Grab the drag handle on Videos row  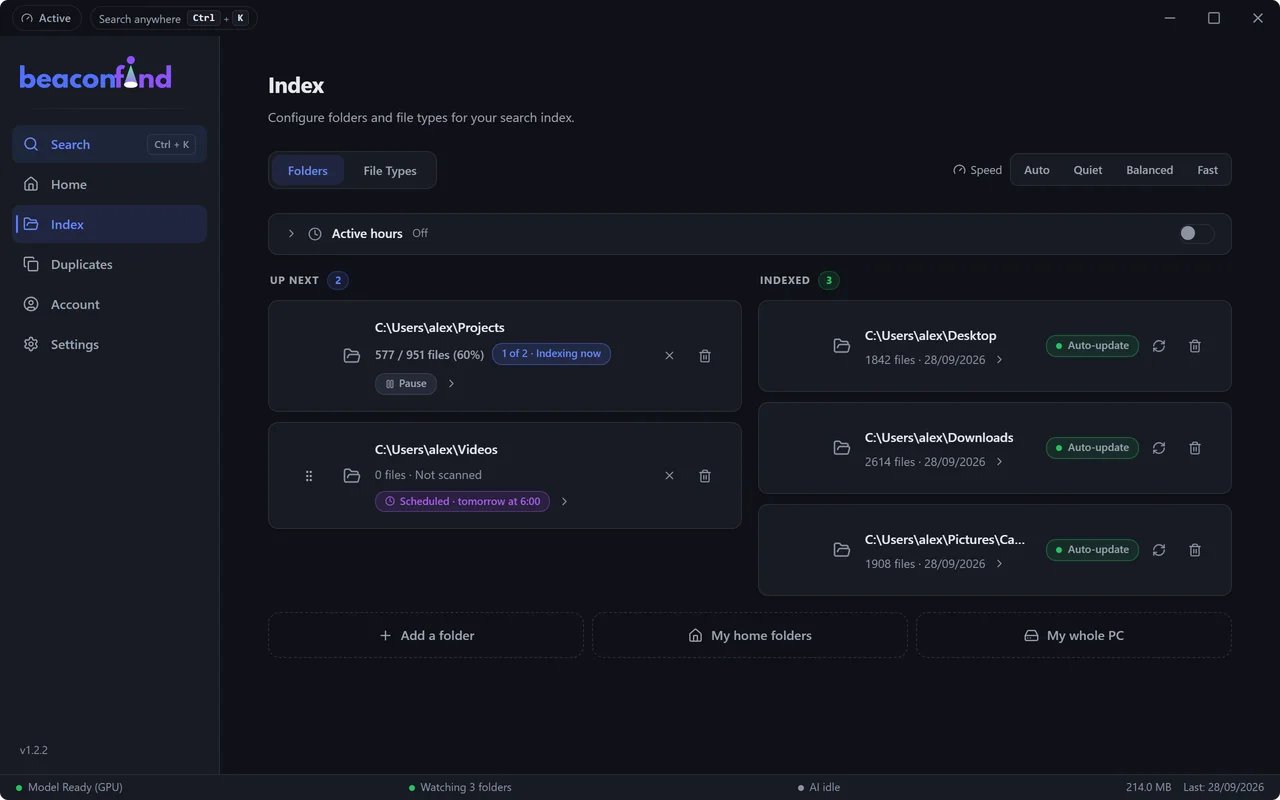tap(309, 476)
